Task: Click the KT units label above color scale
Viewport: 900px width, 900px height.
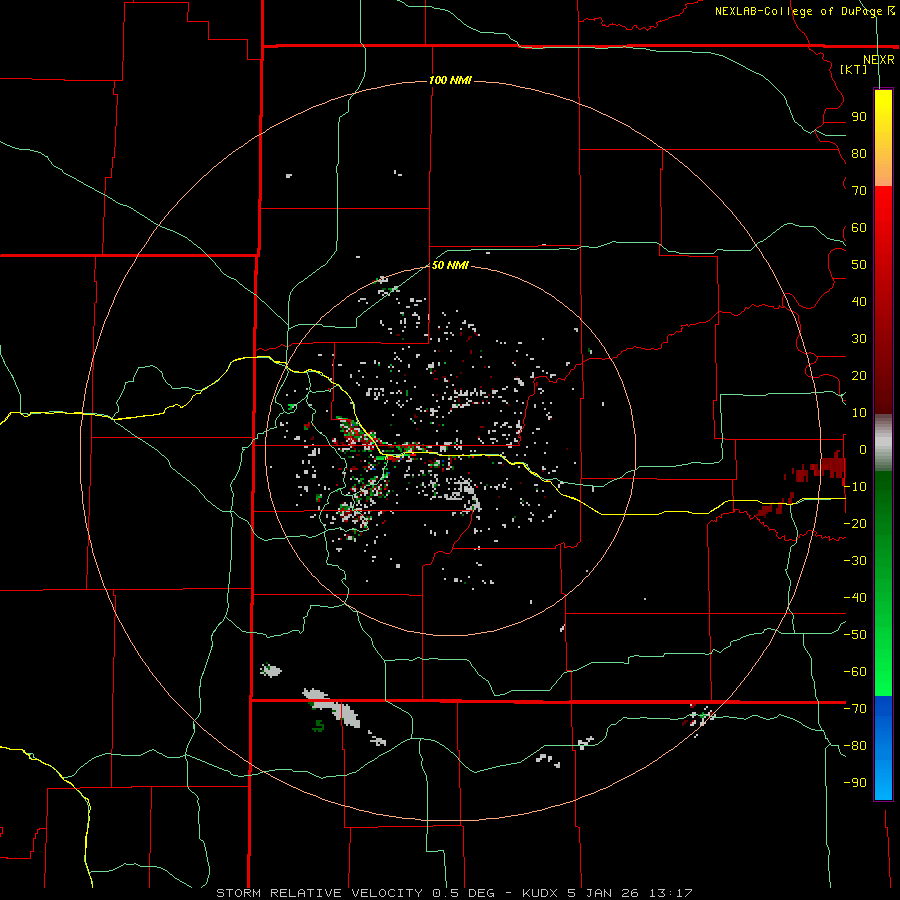Action: coord(854,69)
